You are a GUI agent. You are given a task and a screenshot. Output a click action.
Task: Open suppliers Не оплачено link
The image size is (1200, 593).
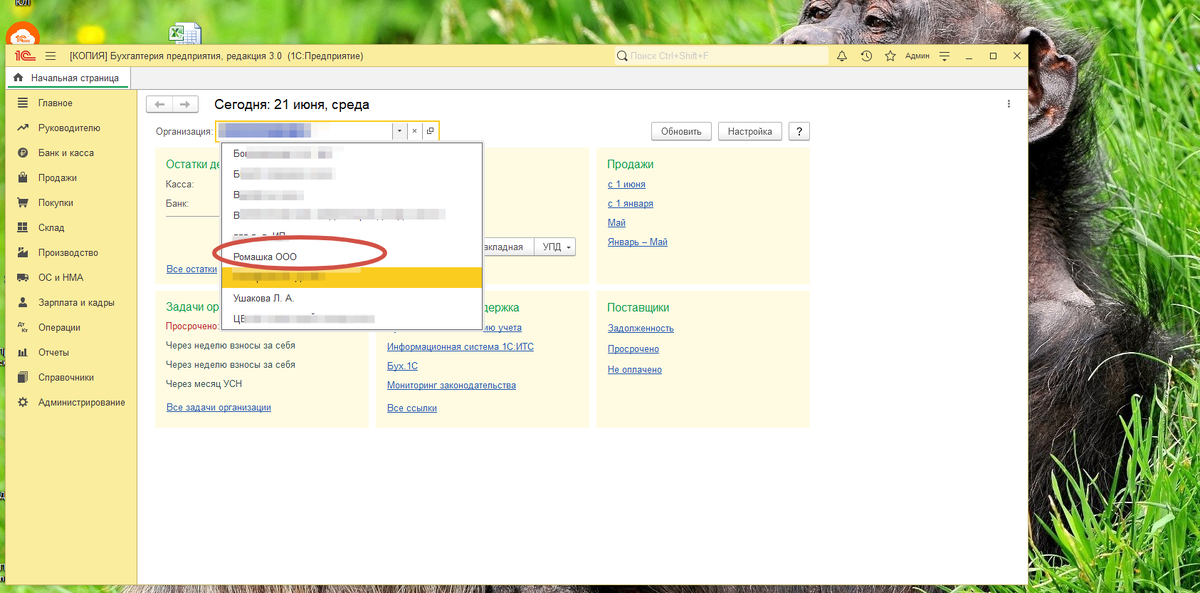click(x=634, y=370)
